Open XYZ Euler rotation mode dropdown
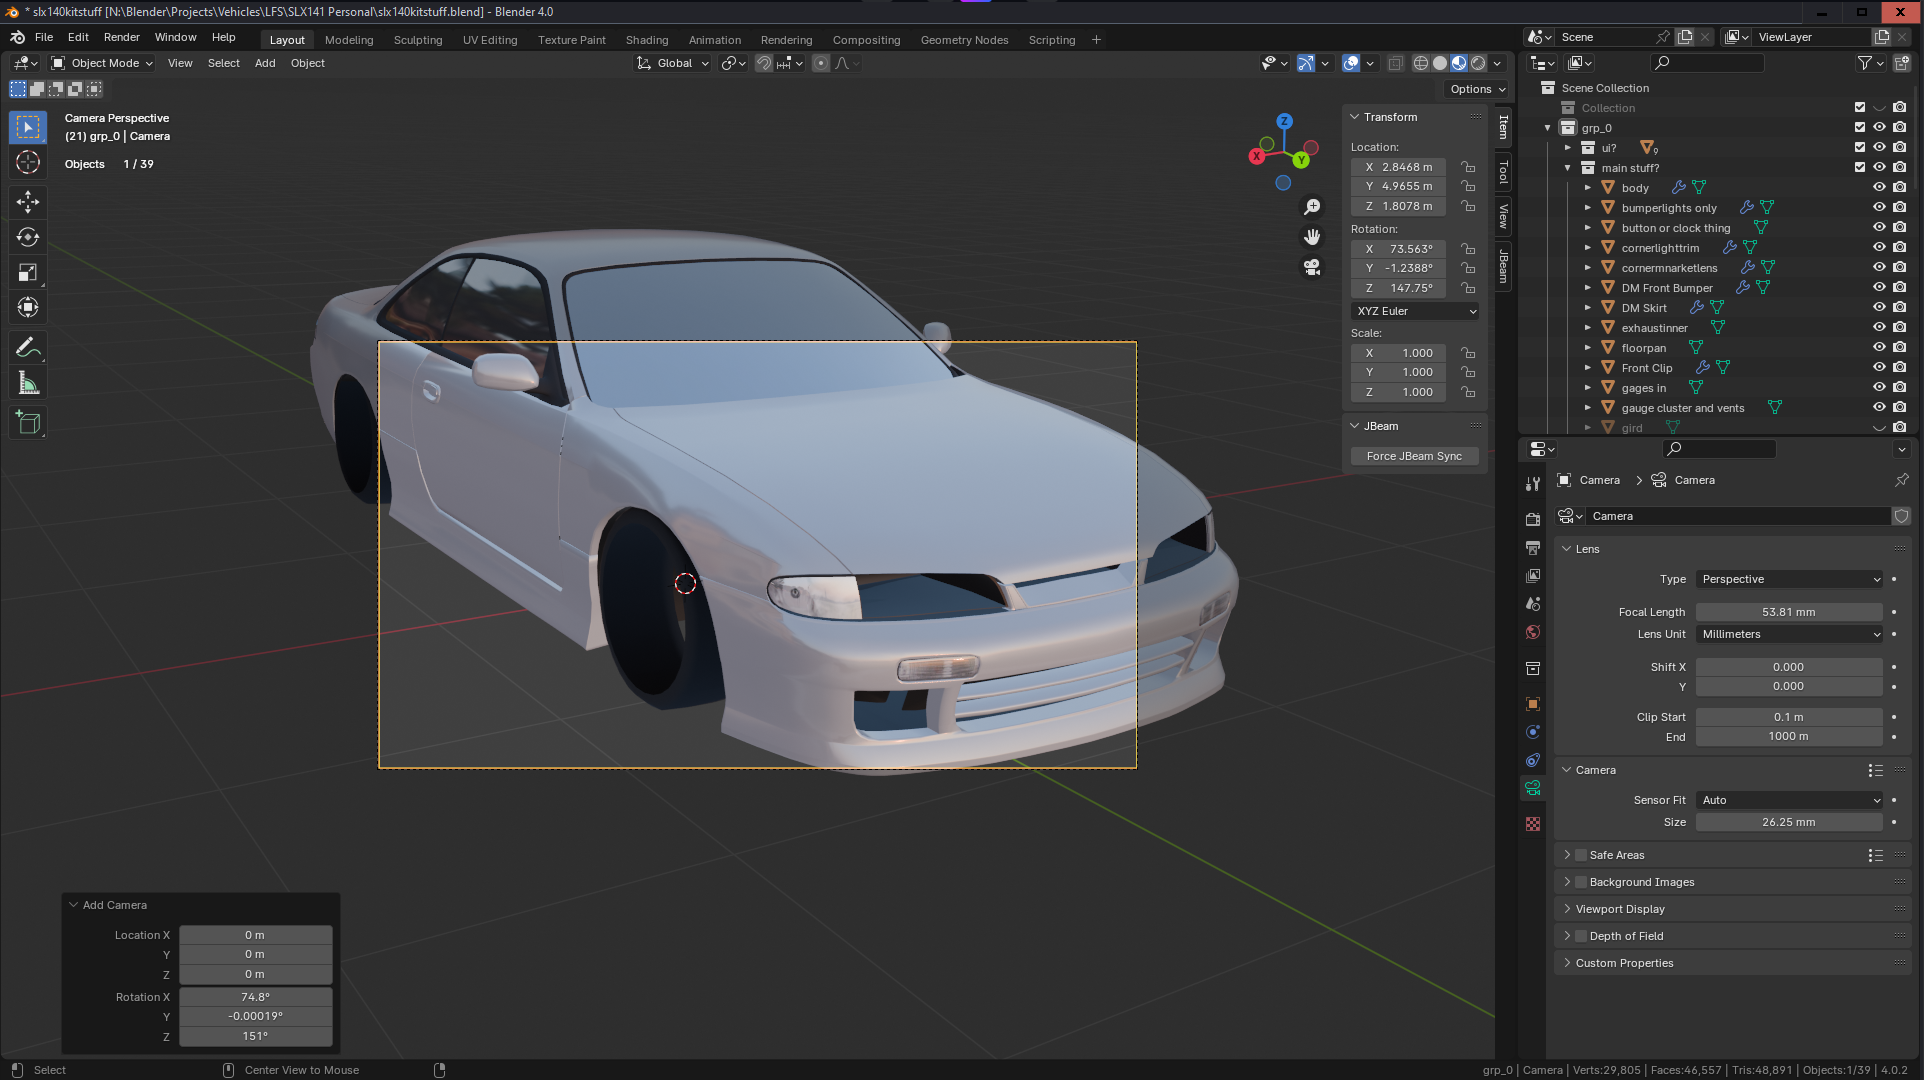The height and width of the screenshot is (1080, 1924). tap(1415, 311)
